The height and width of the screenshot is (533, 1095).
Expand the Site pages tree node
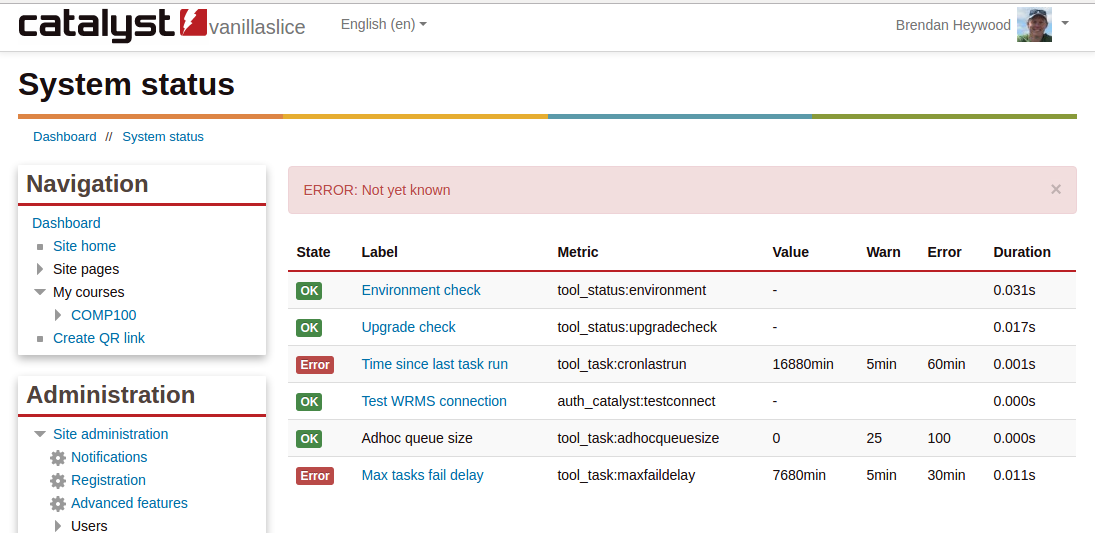click(41, 269)
